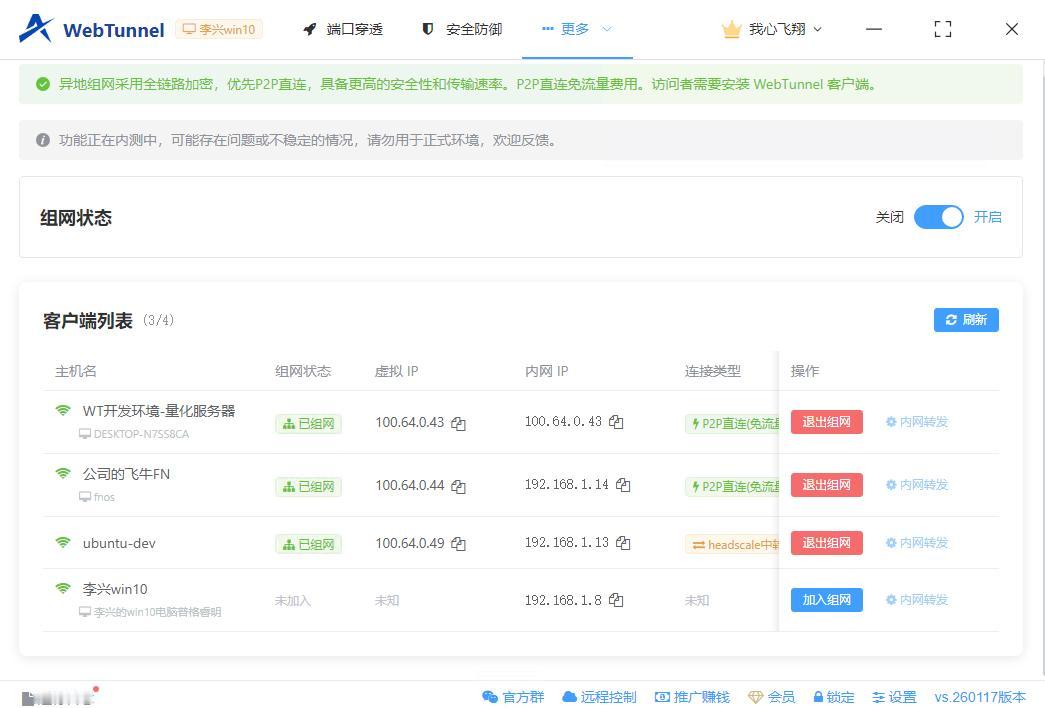
Task: Click 退出组网 for WT开发环境-量化服务器
Action: [826, 422]
